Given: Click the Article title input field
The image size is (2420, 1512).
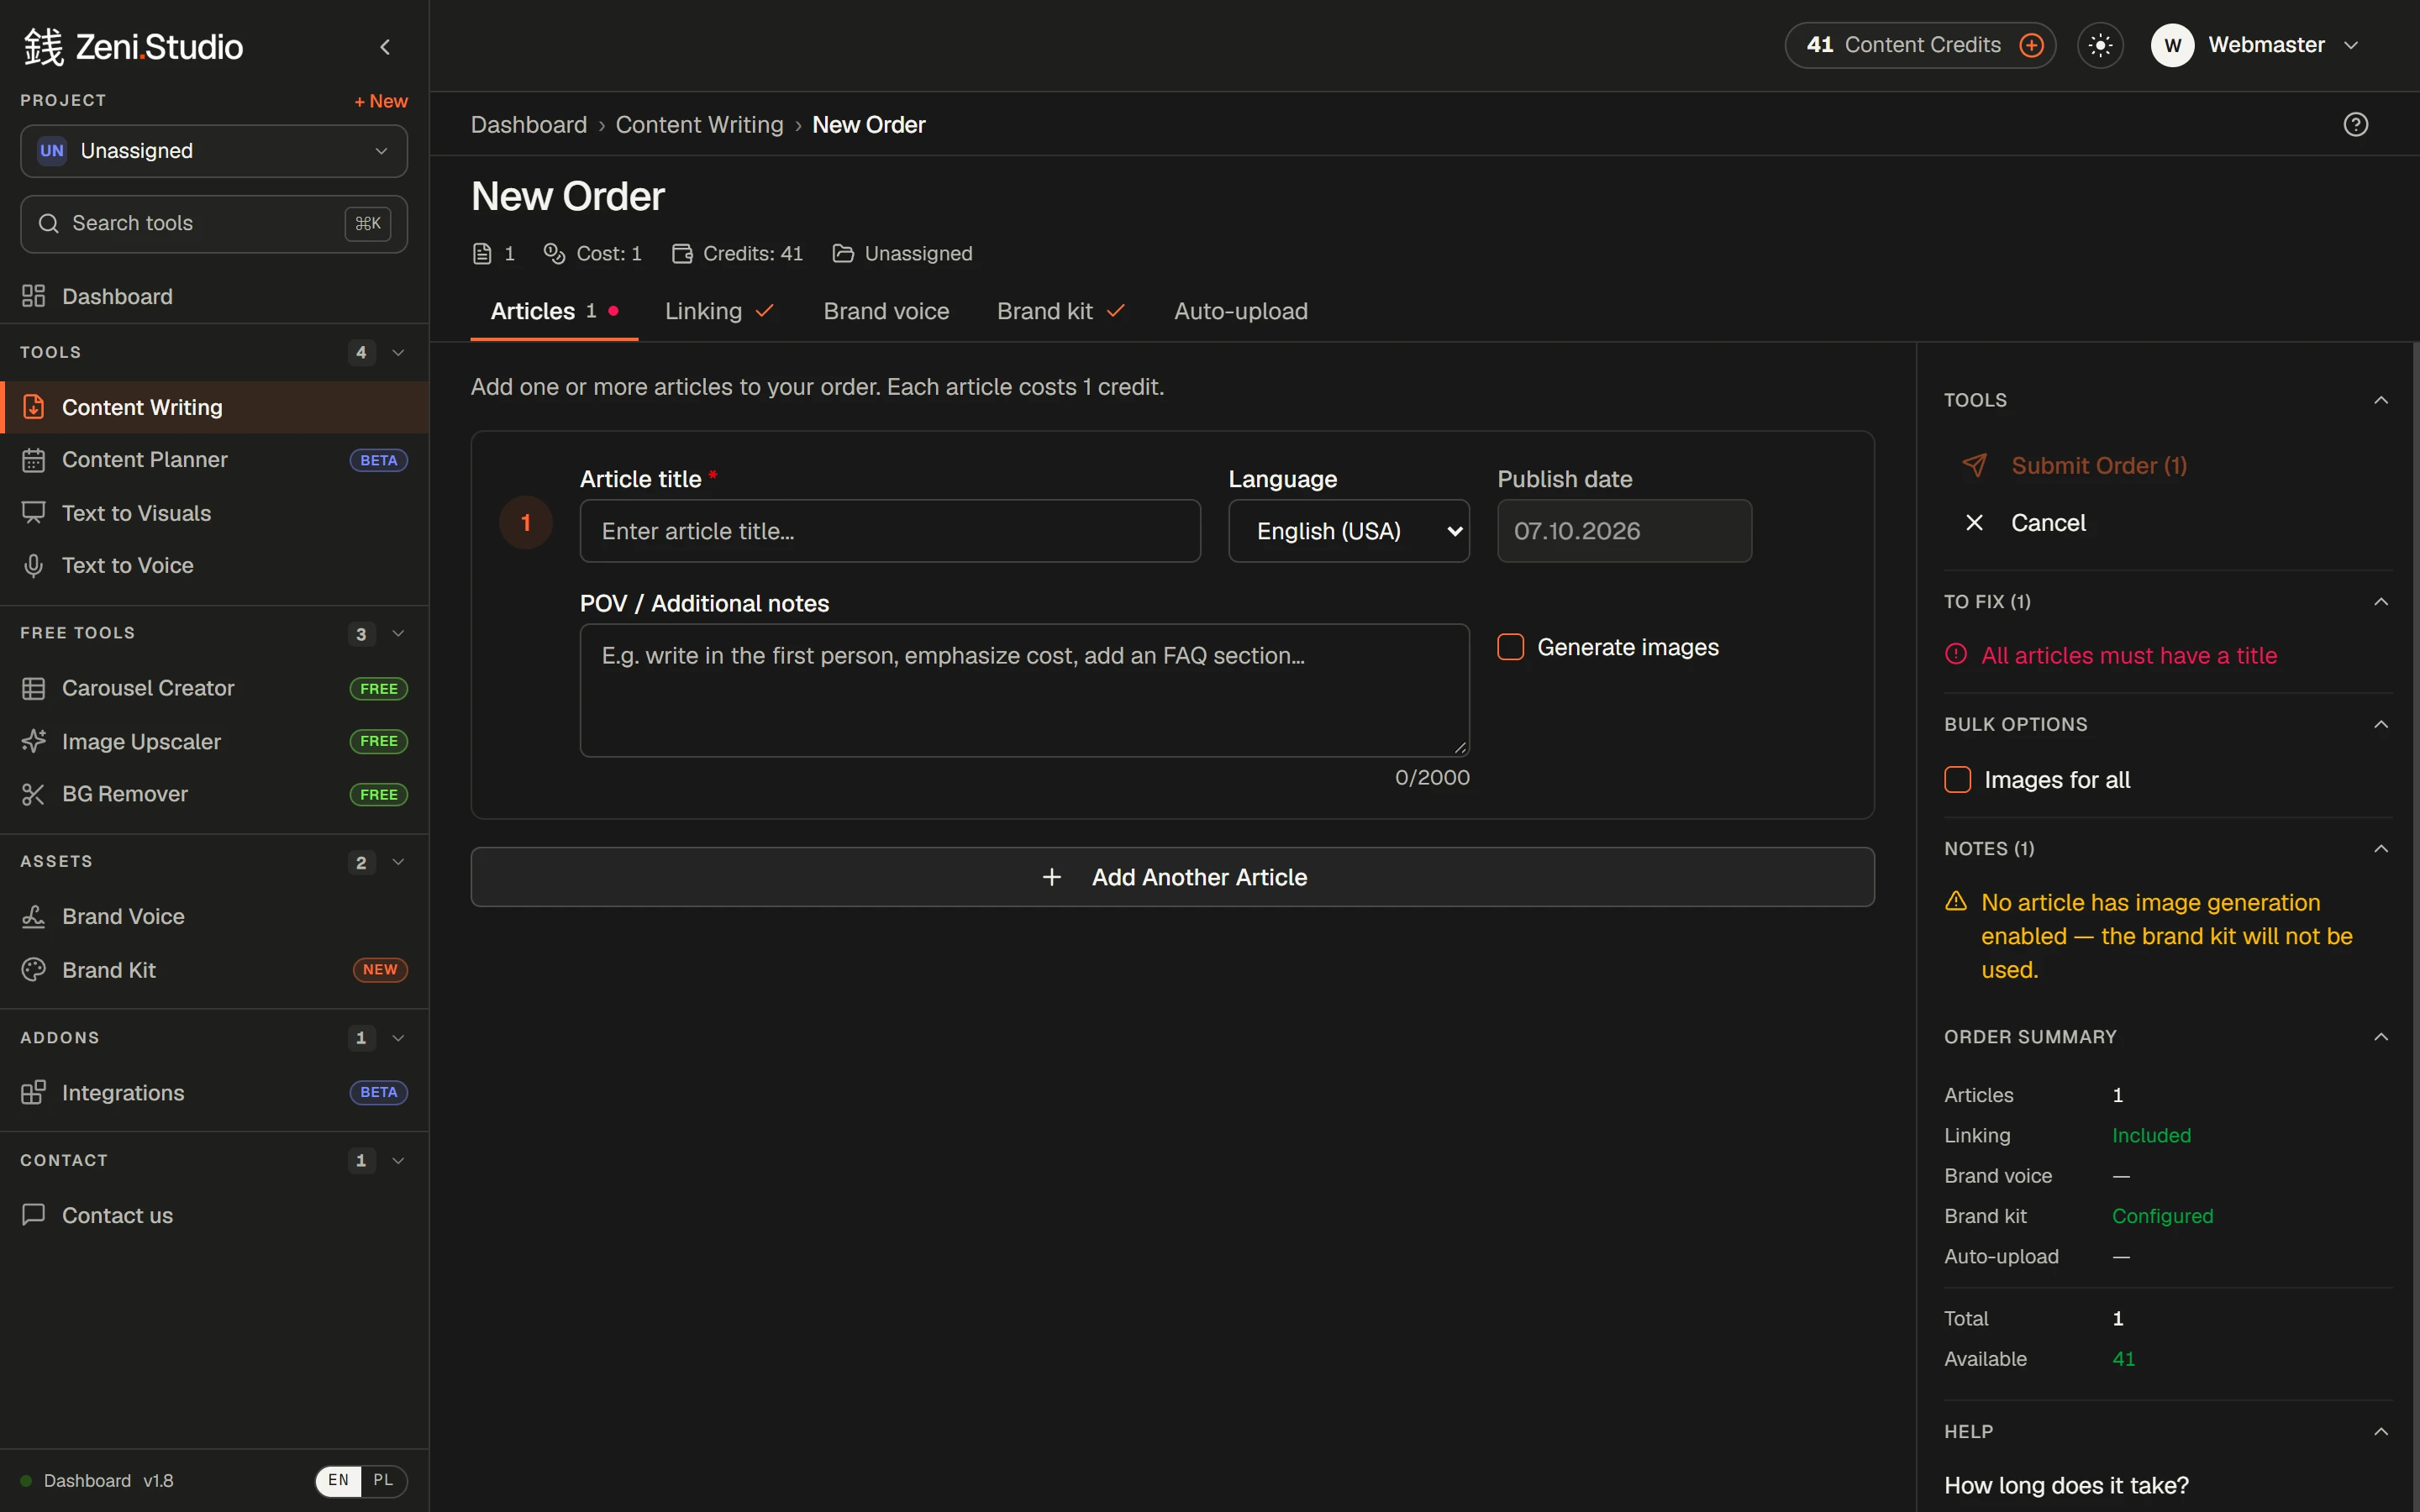Looking at the screenshot, I should (x=890, y=531).
